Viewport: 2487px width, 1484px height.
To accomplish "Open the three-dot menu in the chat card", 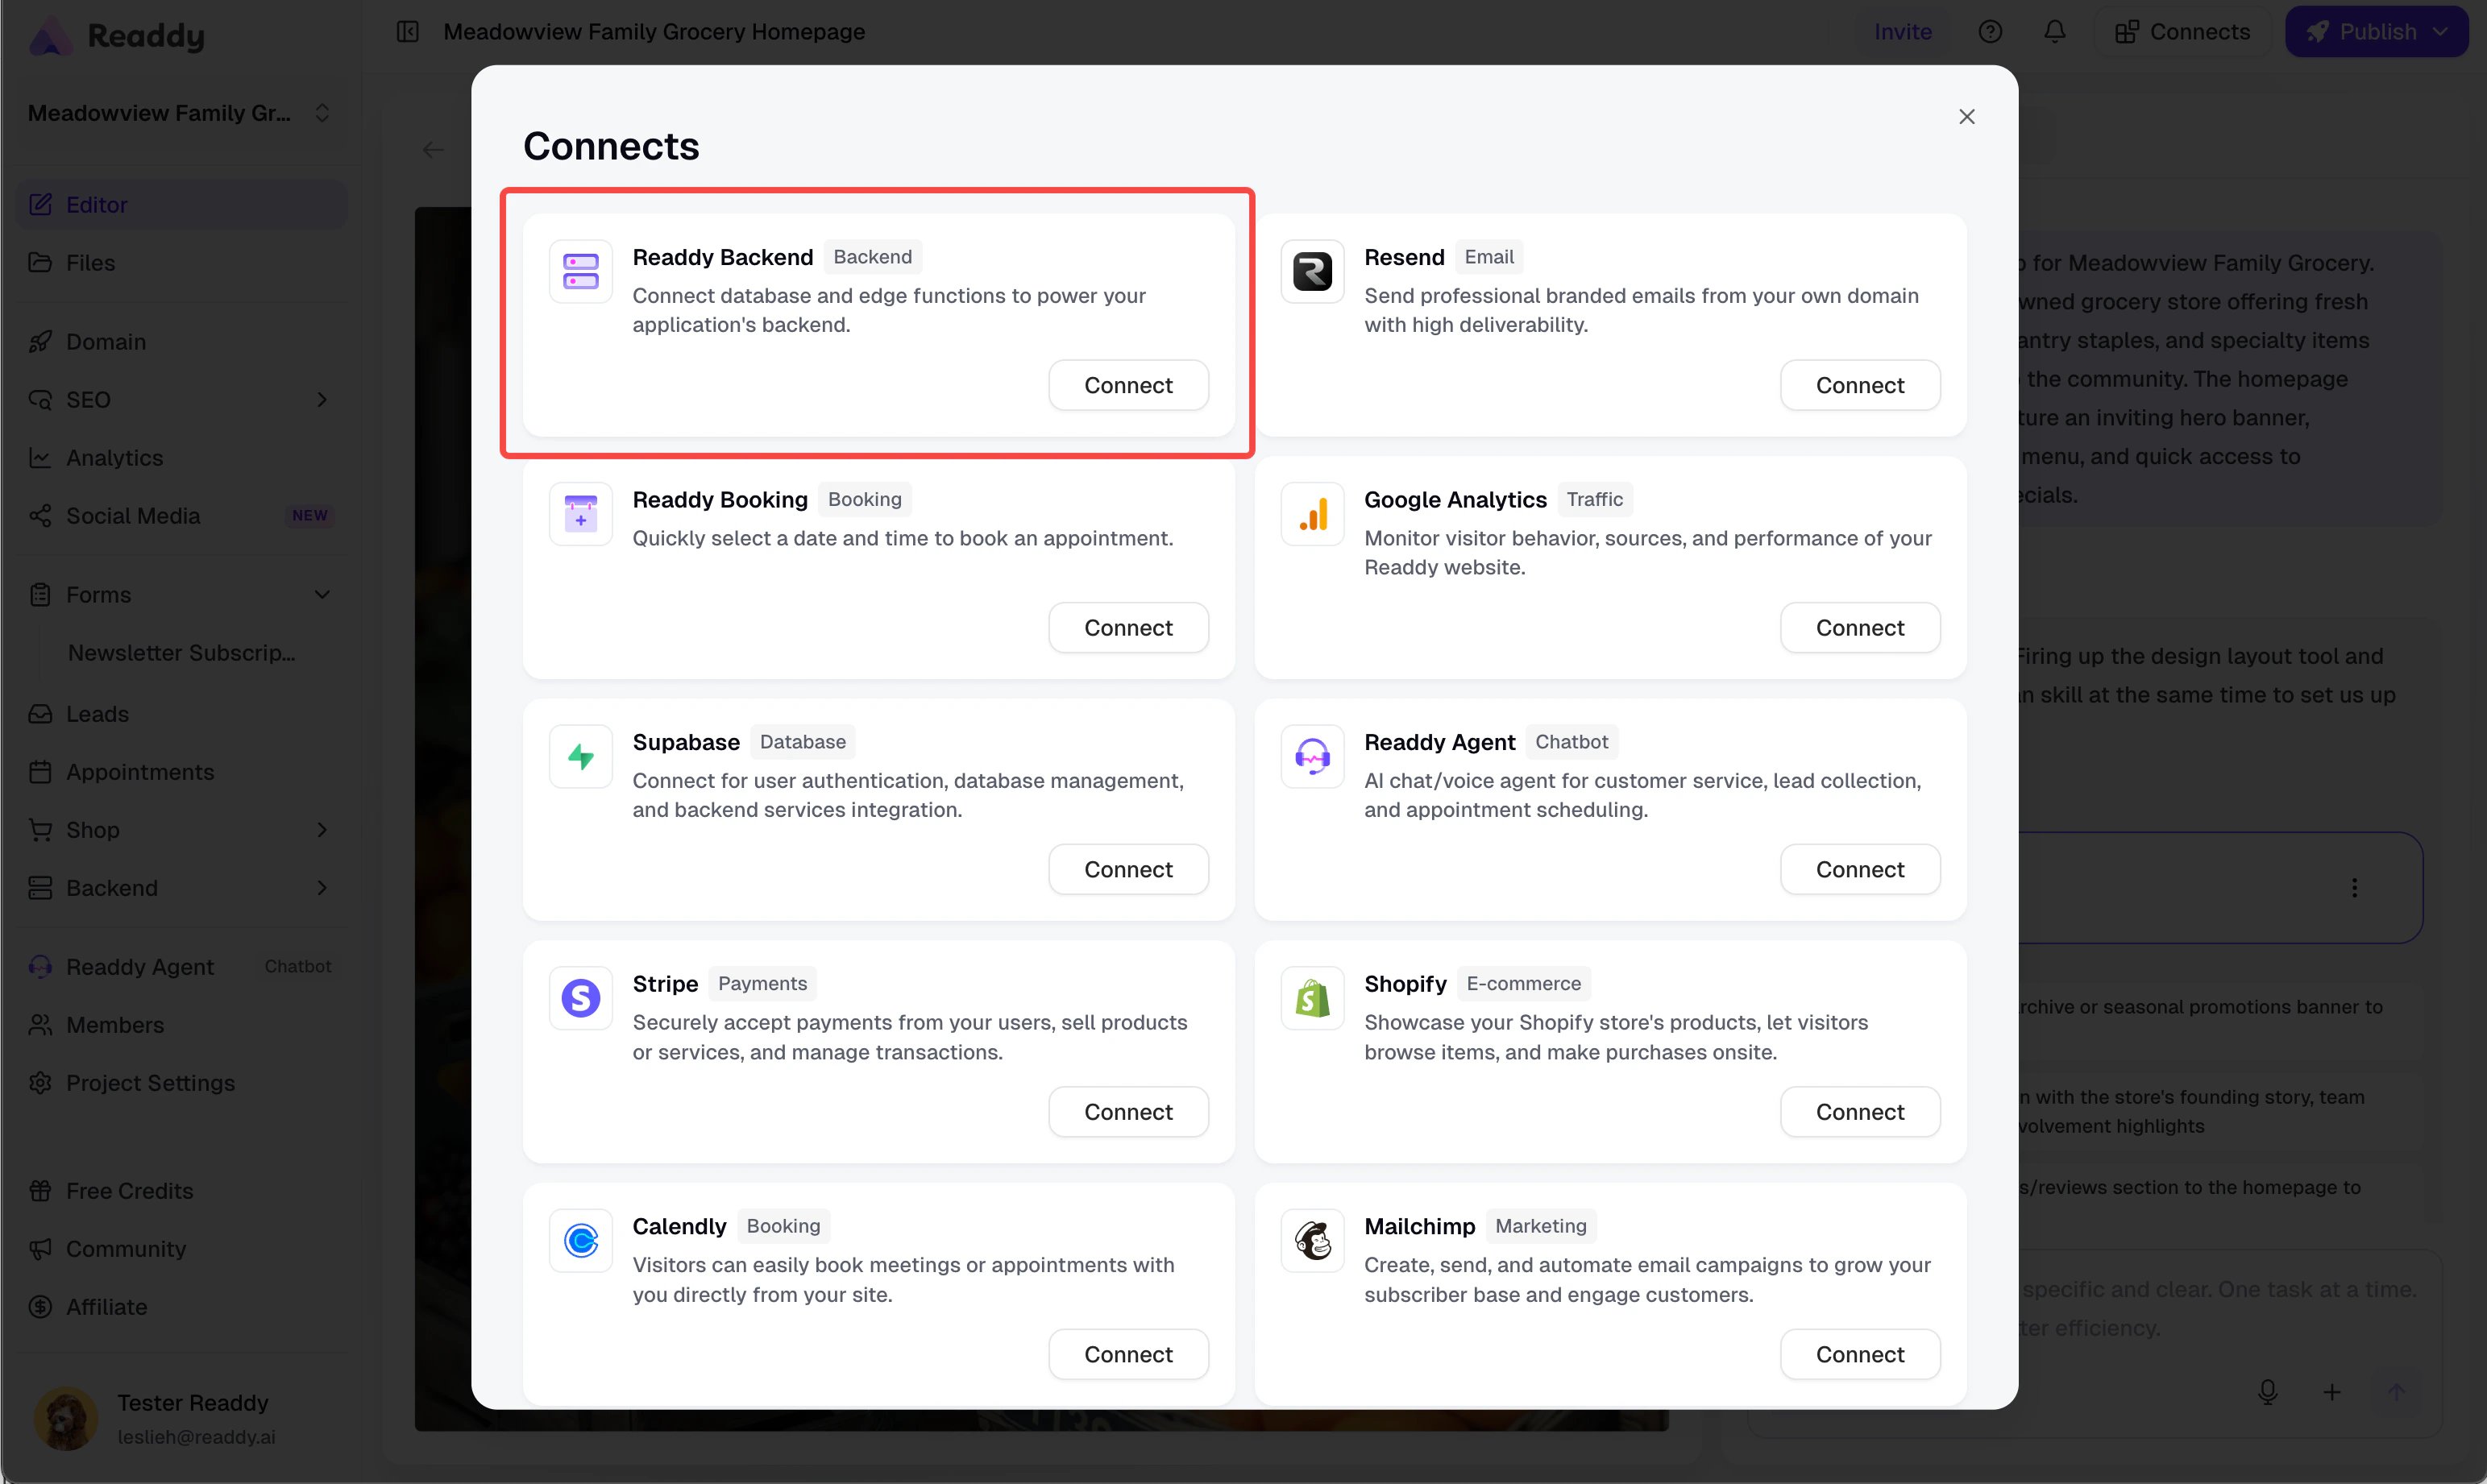I will (2354, 888).
